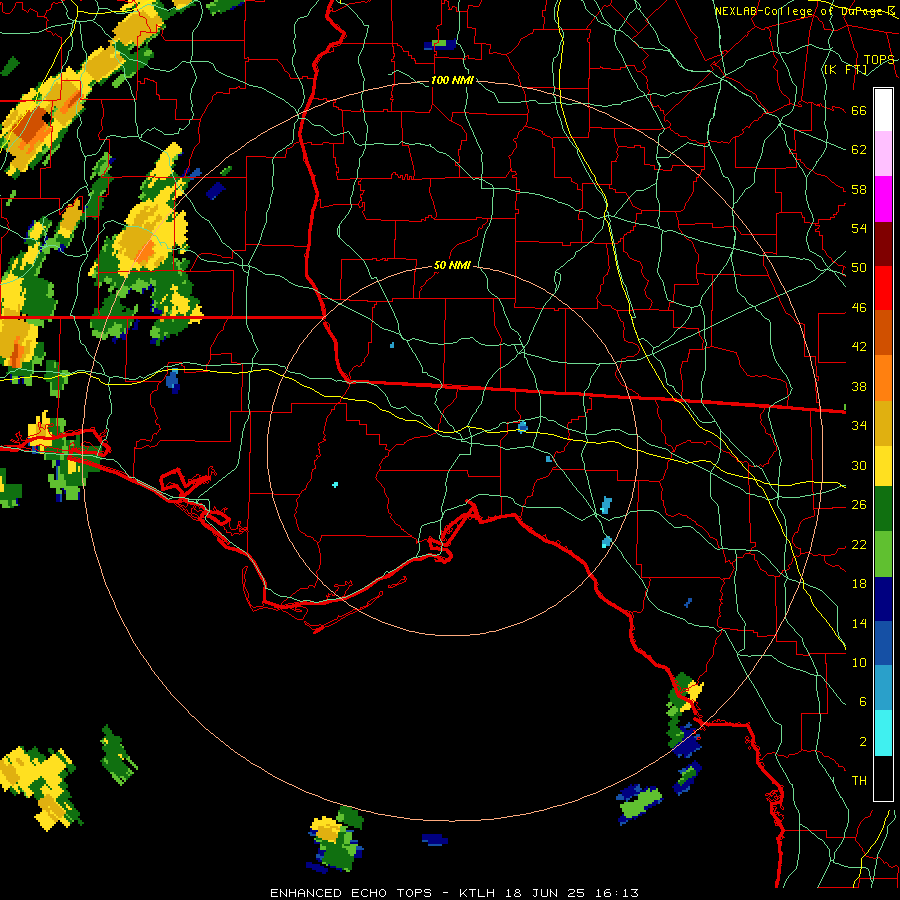Click the cyan legend swatch
Image resolution: width=900 pixels, height=900 pixels.
coord(883,733)
